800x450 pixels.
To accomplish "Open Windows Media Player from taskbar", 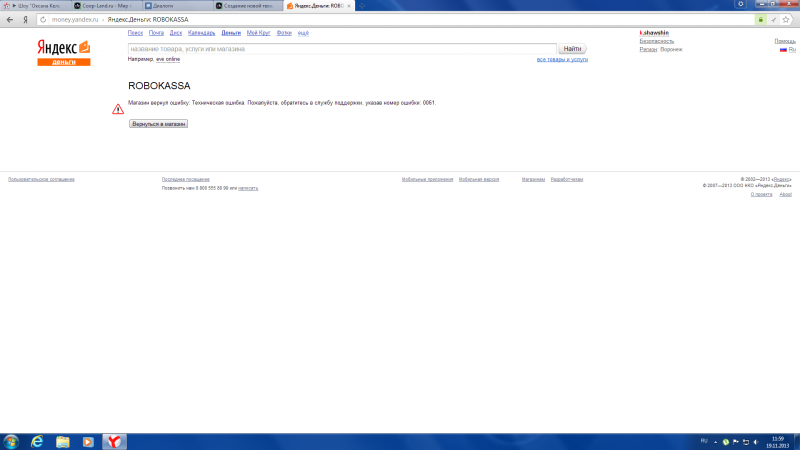I will point(88,442).
